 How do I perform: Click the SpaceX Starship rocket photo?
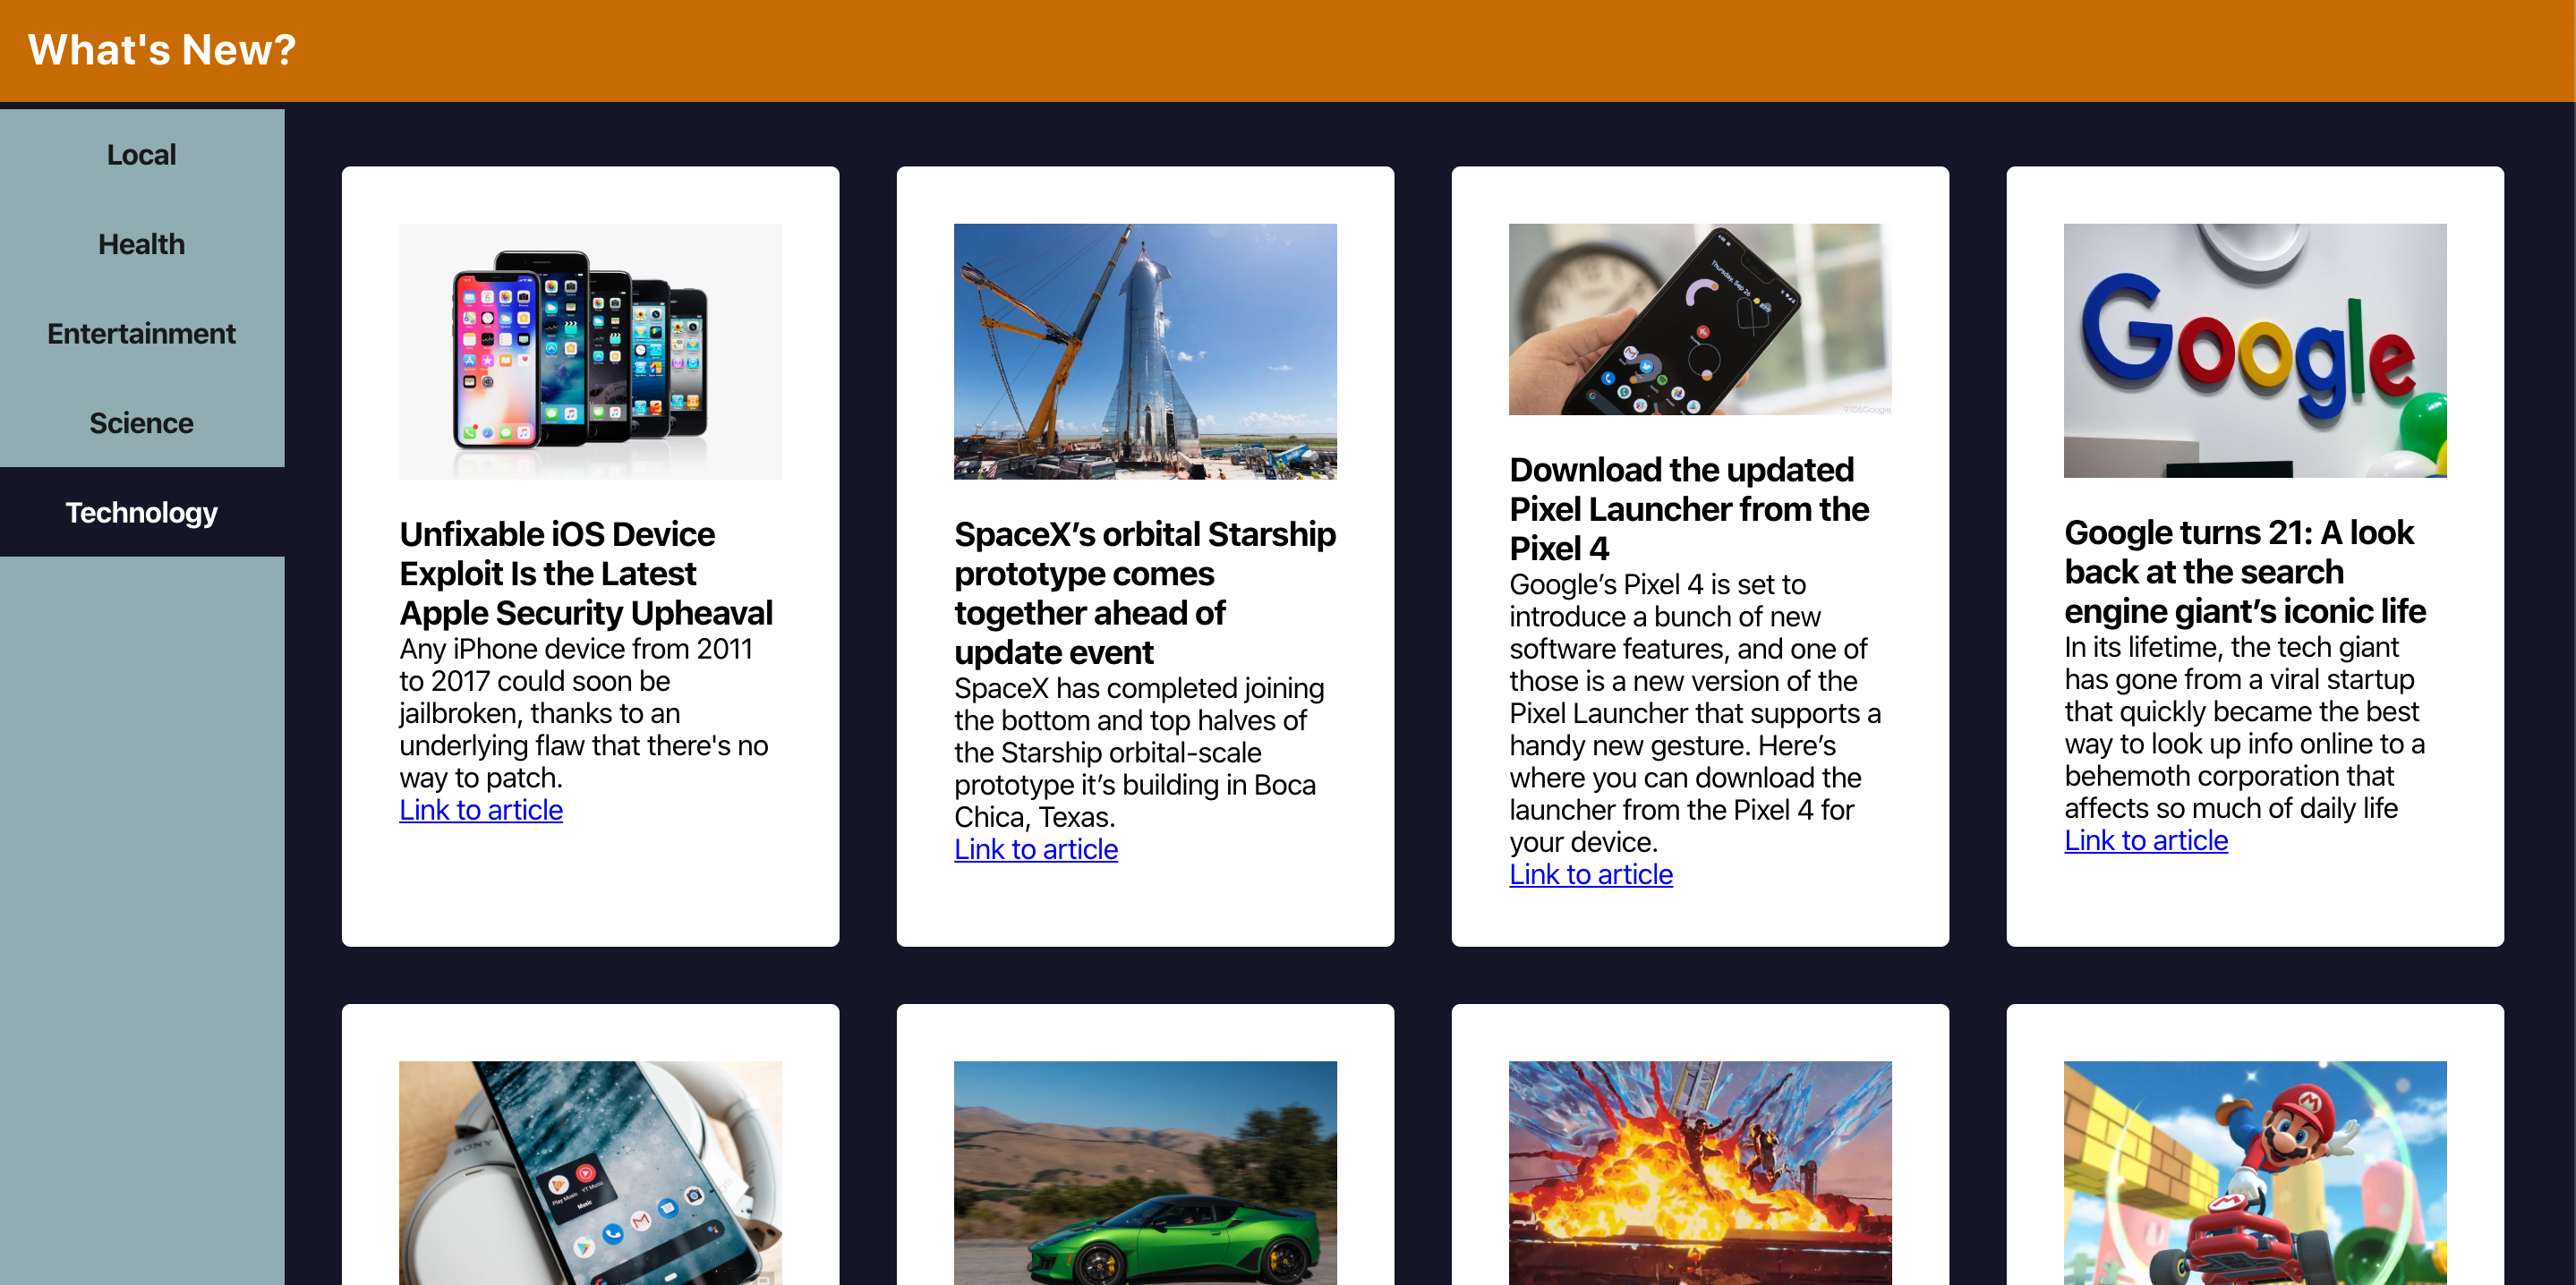click(x=1145, y=351)
